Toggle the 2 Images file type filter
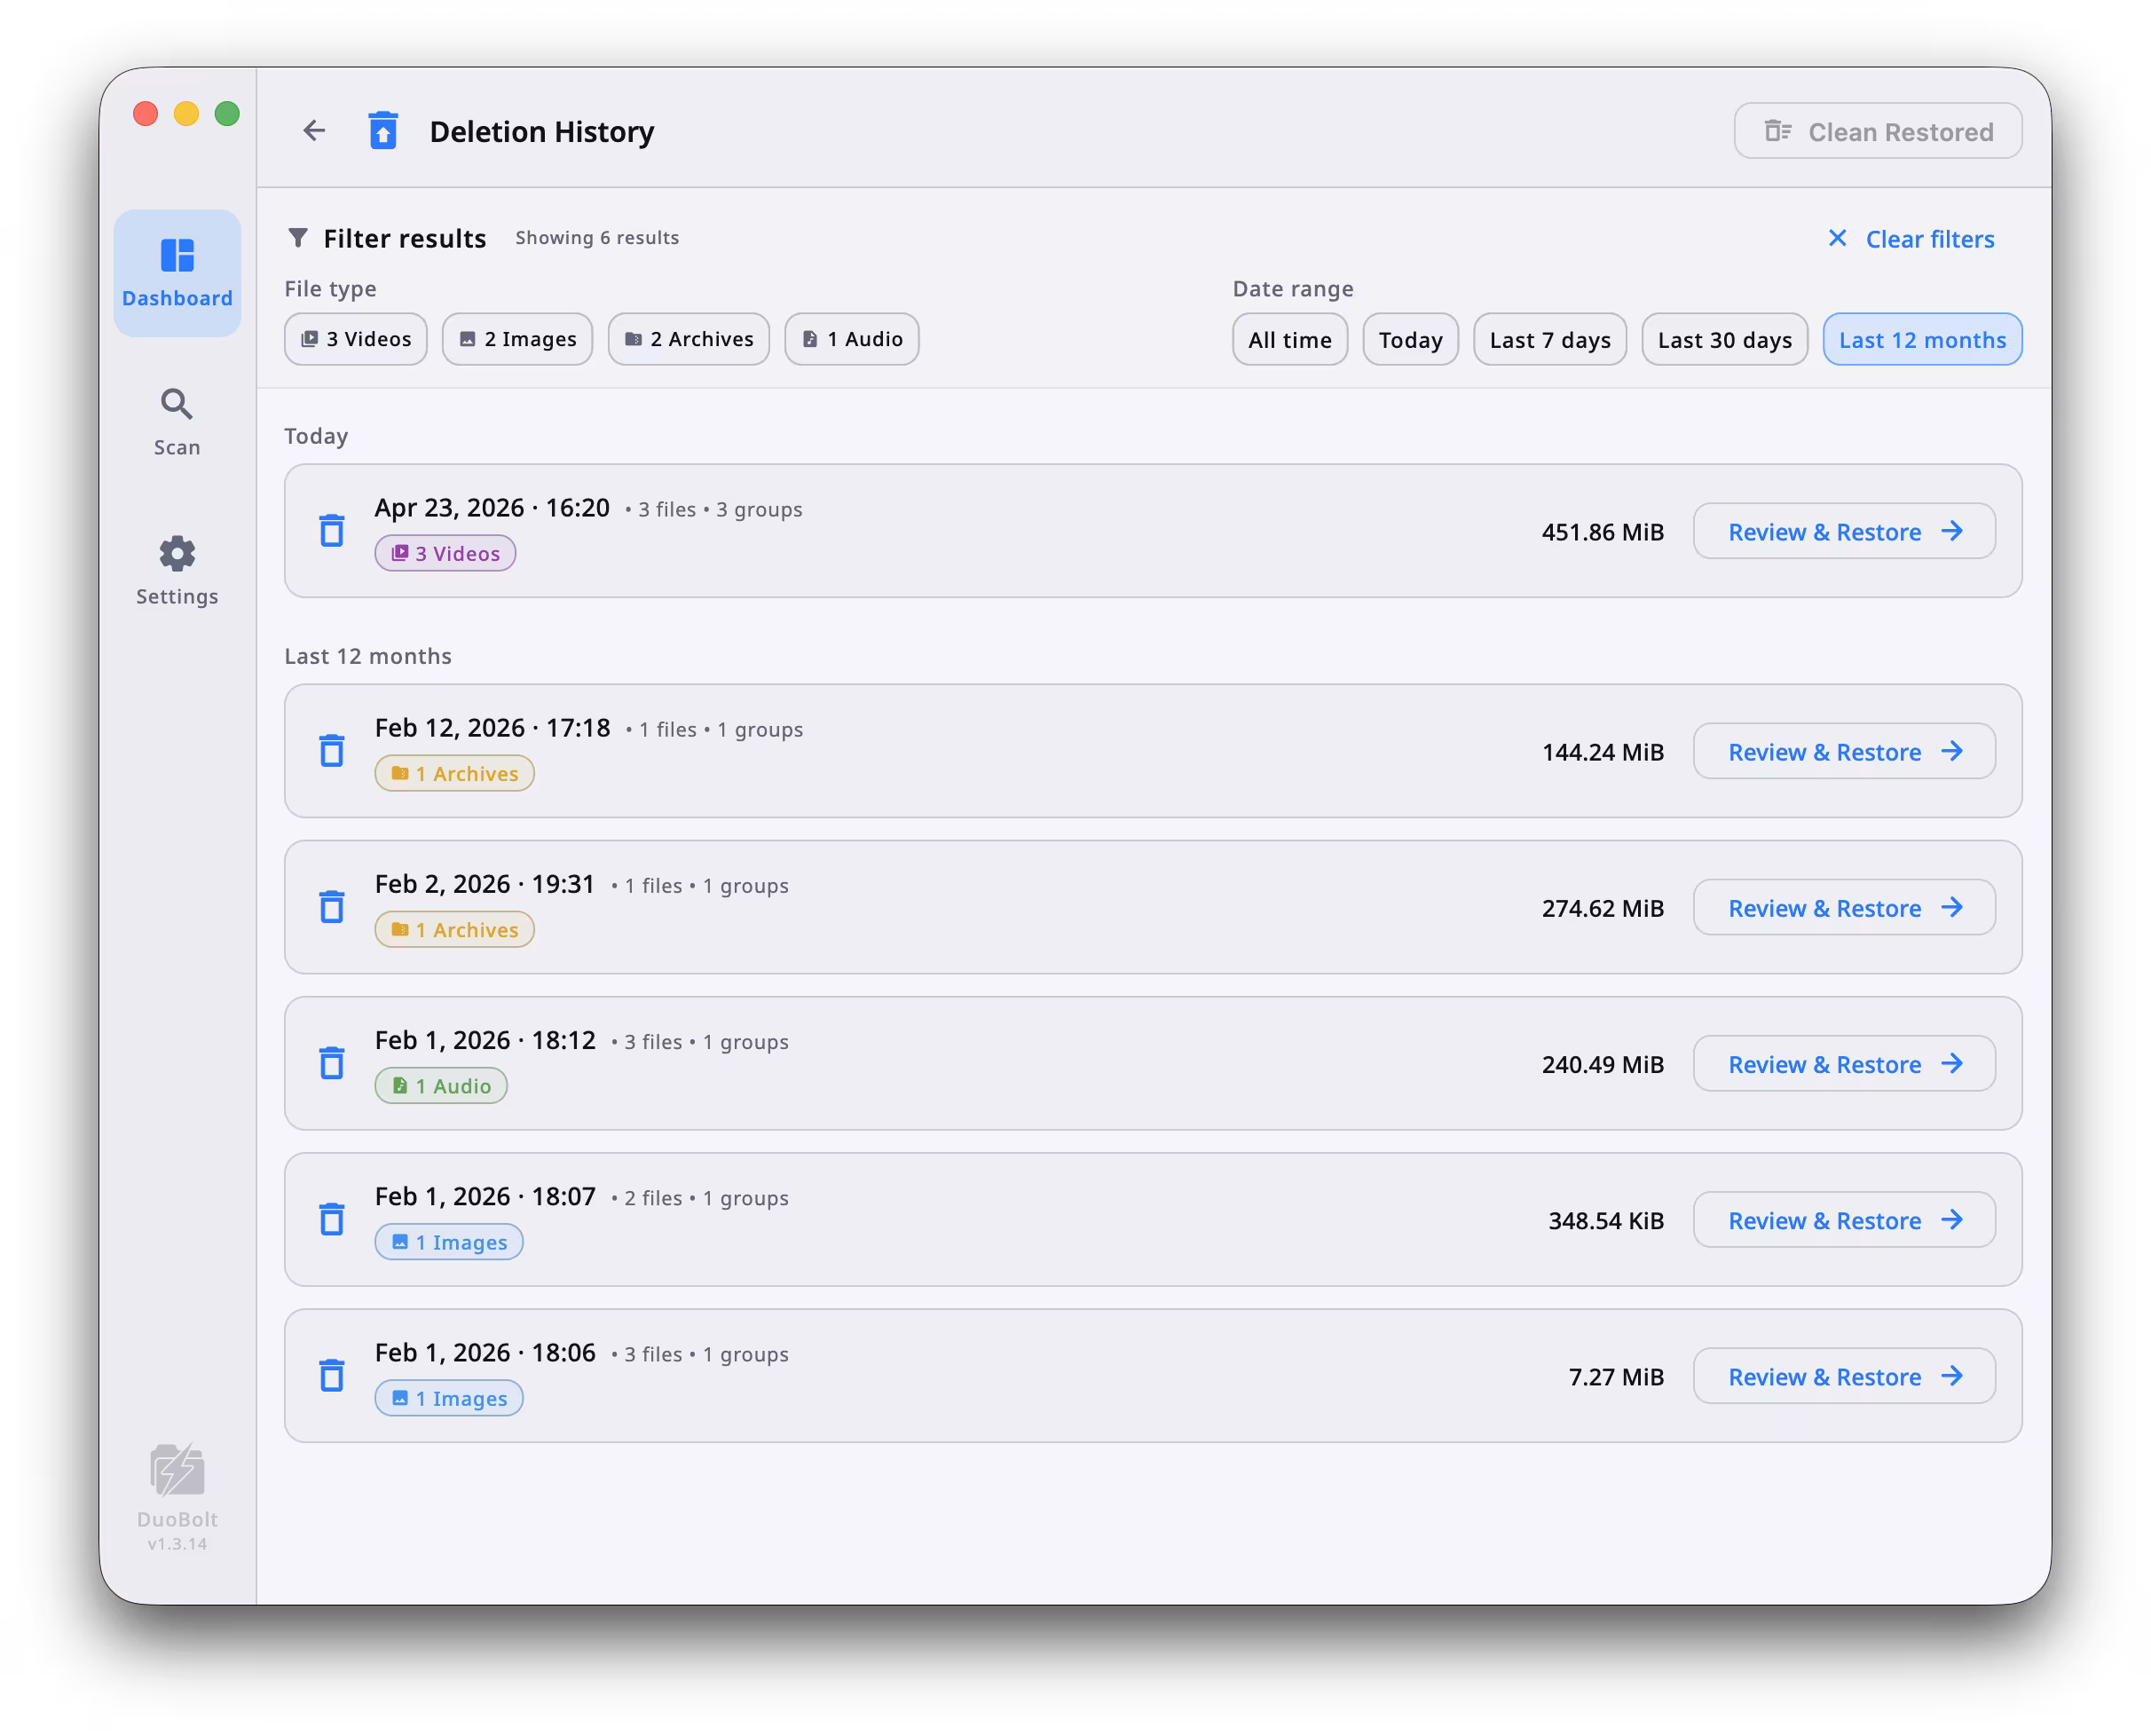The image size is (2151, 1736). pyautogui.click(x=517, y=339)
